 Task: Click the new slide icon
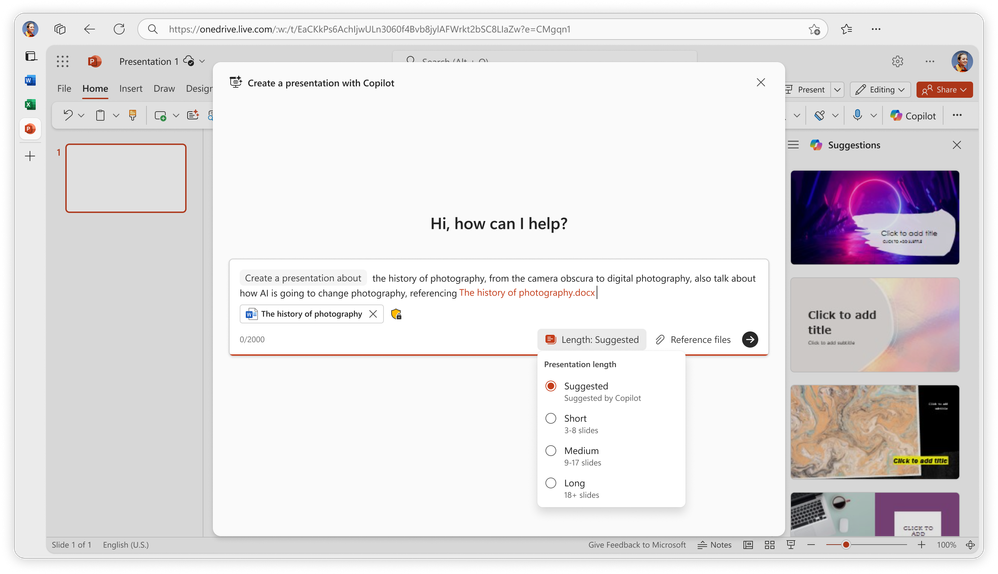pos(160,115)
